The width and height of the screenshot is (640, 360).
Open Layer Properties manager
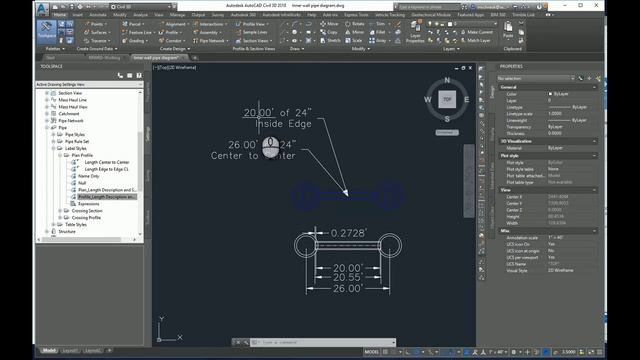point(415,31)
